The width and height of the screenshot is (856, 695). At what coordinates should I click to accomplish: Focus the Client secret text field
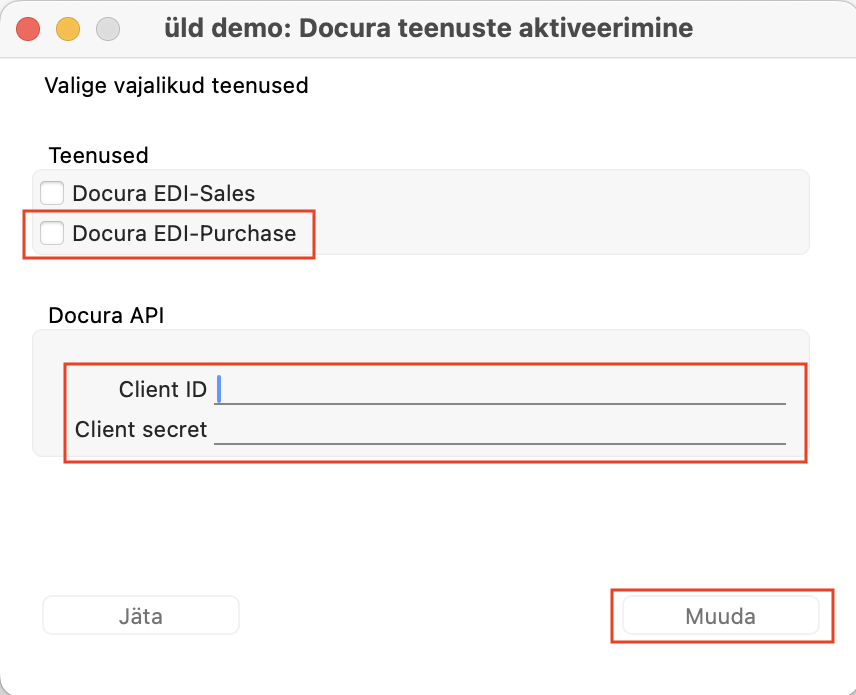[500, 430]
